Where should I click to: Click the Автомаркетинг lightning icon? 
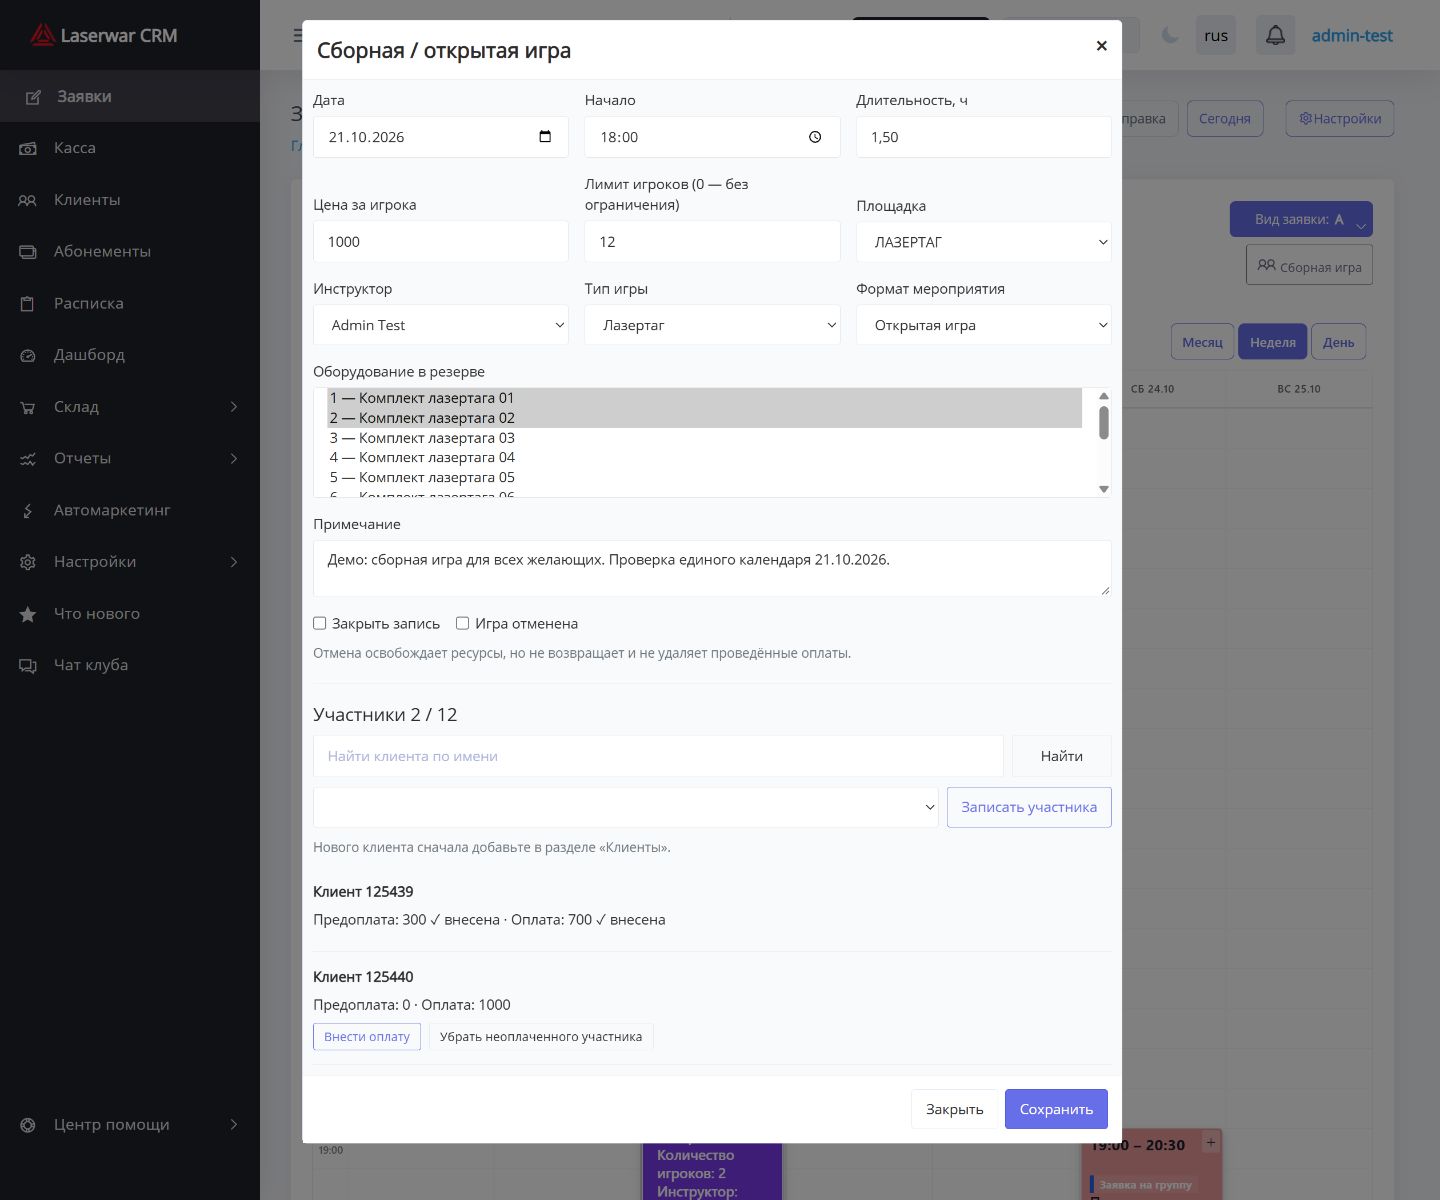(x=28, y=511)
